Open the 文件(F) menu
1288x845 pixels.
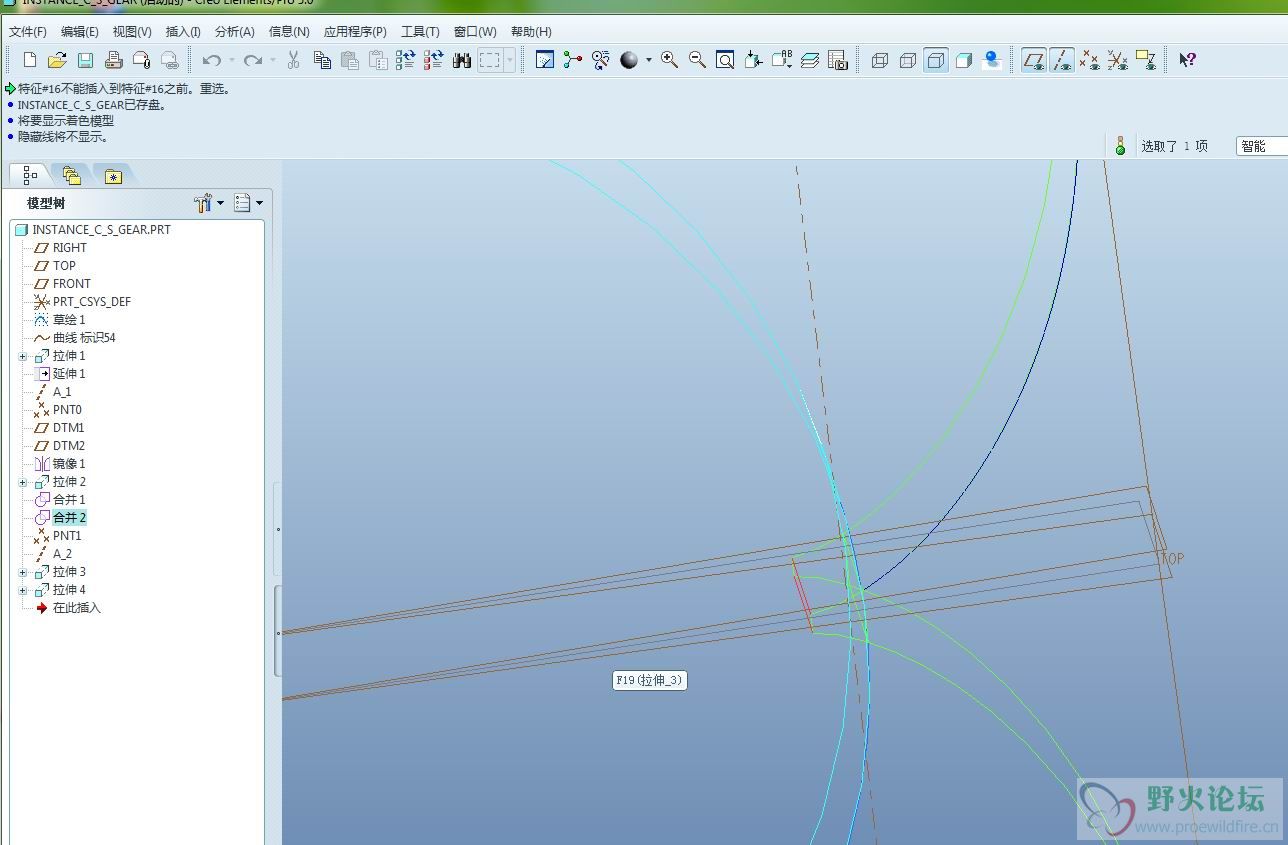point(27,32)
